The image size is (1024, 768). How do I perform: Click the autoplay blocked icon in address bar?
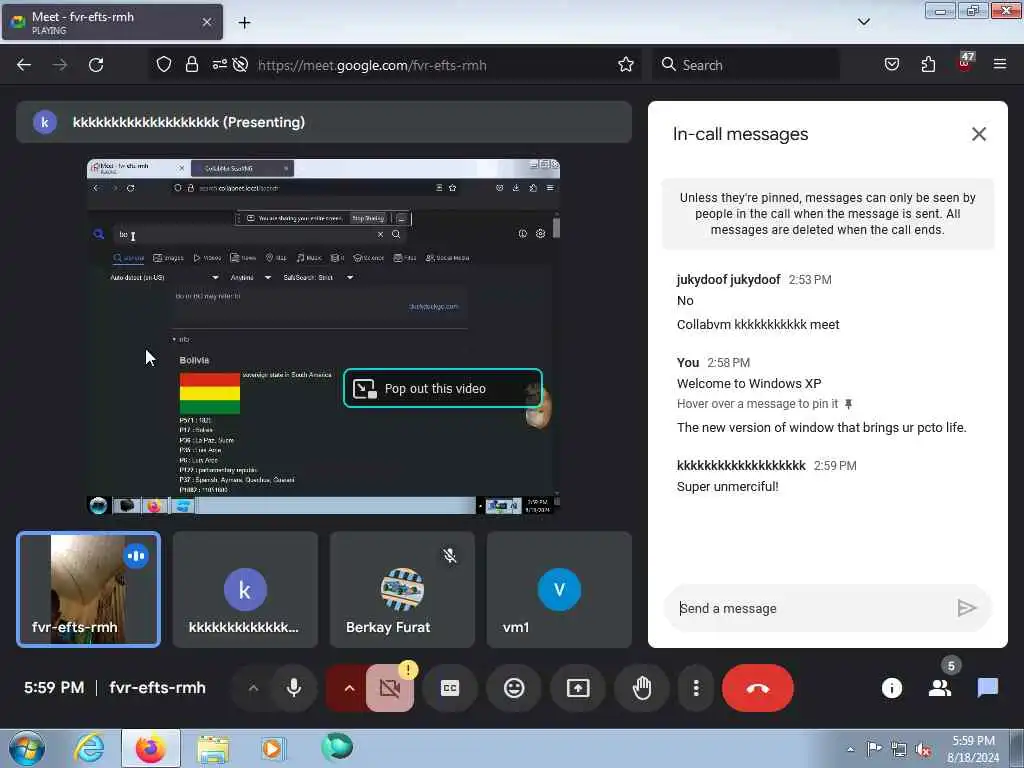240,65
